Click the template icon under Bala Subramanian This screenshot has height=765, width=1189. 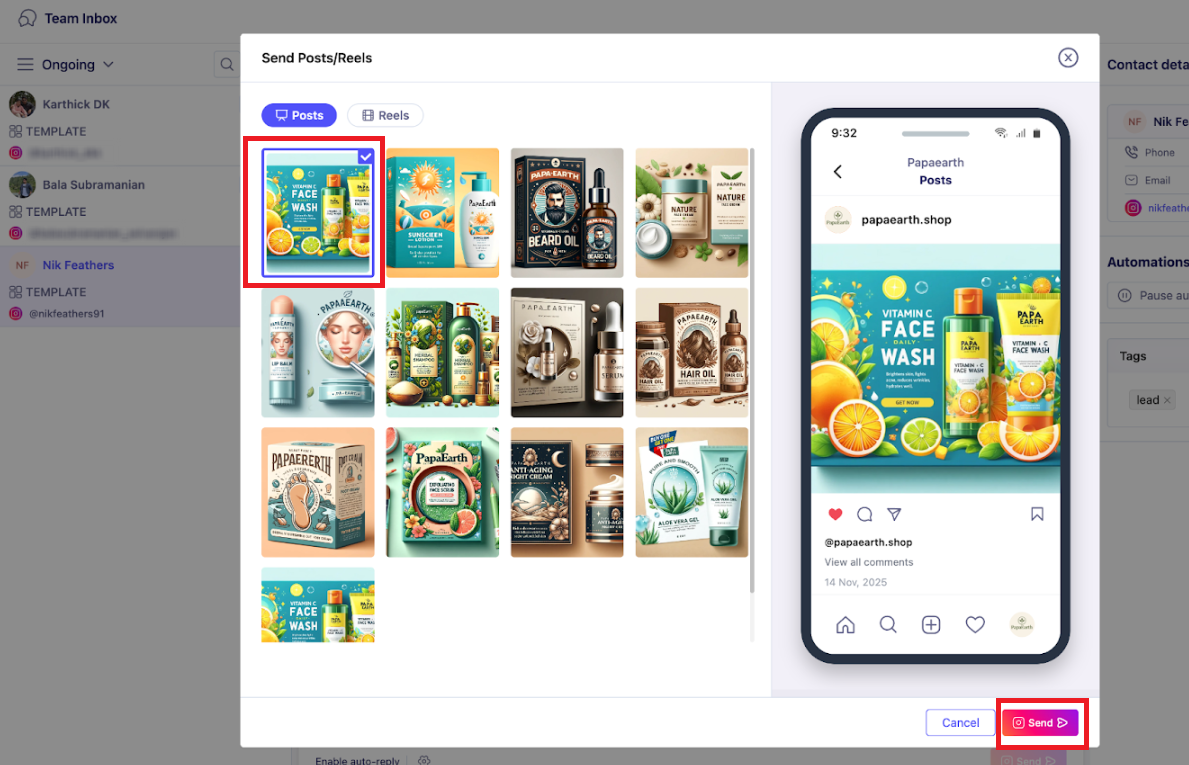point(15,212)
